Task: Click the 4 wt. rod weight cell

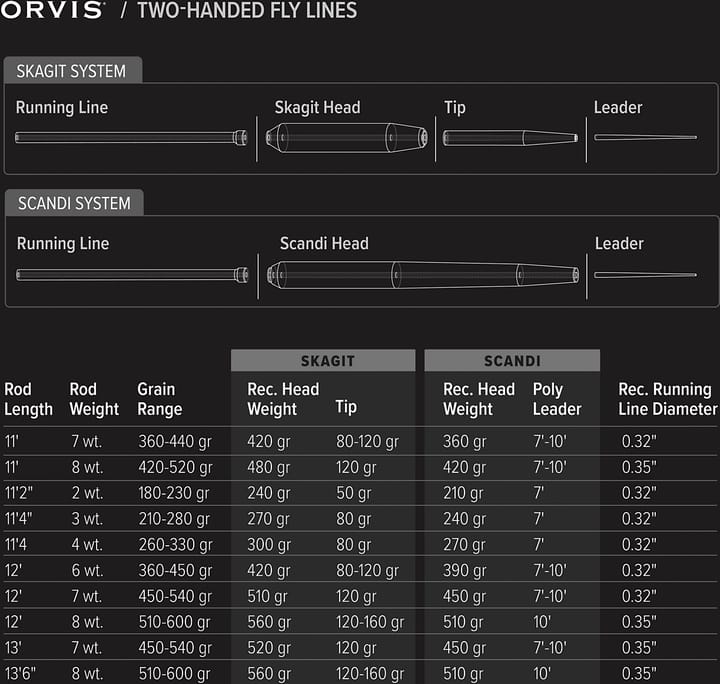Action: (87, 544)
